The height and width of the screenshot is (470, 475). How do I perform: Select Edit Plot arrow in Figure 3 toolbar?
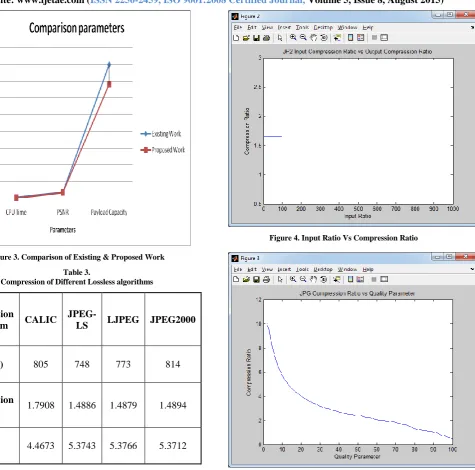(280, 279)
